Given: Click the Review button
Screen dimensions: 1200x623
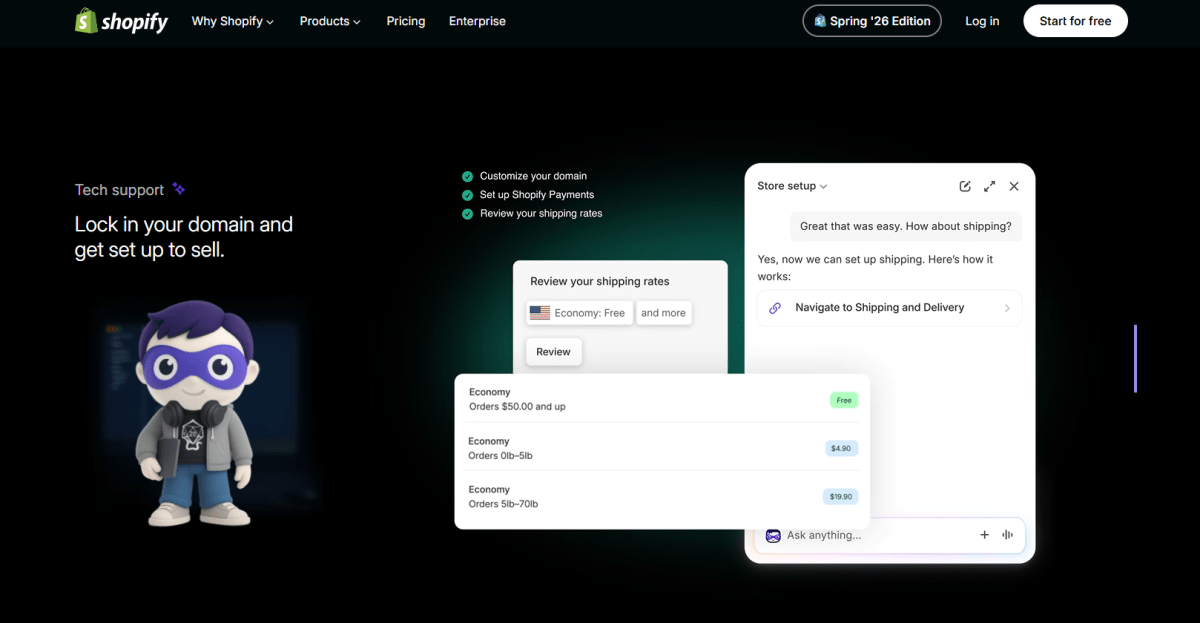Looking at the screenshot, I should 554,352.
